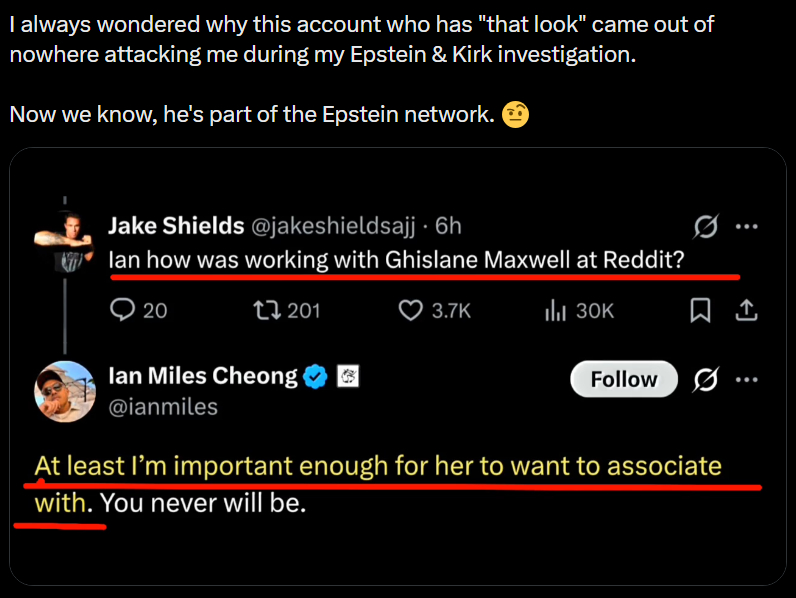
Task: Click the affiliation badge next to Ian's name
Action: 345,377
